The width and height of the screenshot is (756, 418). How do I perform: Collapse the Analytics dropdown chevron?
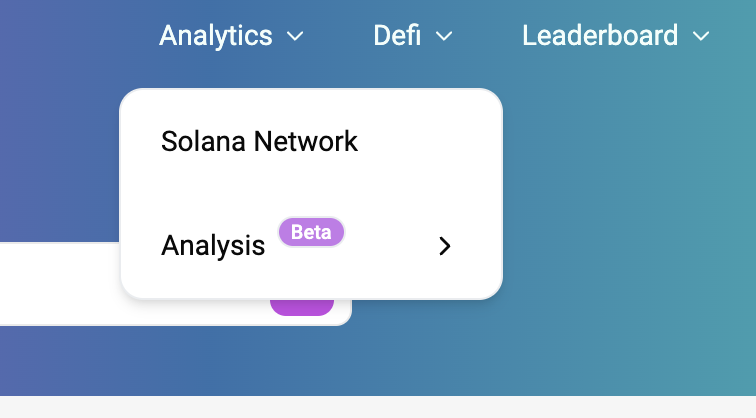pos(295,37)
